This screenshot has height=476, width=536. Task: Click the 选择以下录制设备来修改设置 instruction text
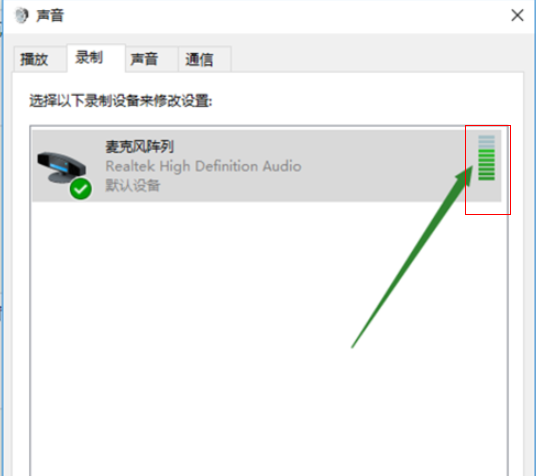121,101
